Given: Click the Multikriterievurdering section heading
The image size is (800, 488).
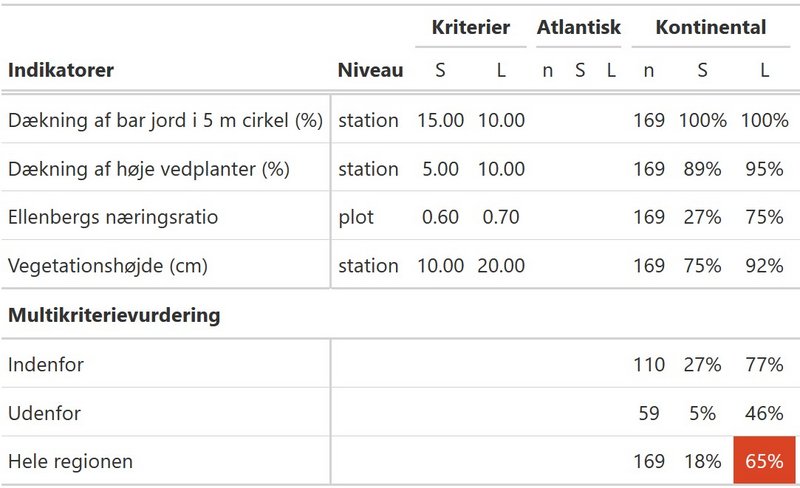Looking at the screenshot, I should coord(114,315).
